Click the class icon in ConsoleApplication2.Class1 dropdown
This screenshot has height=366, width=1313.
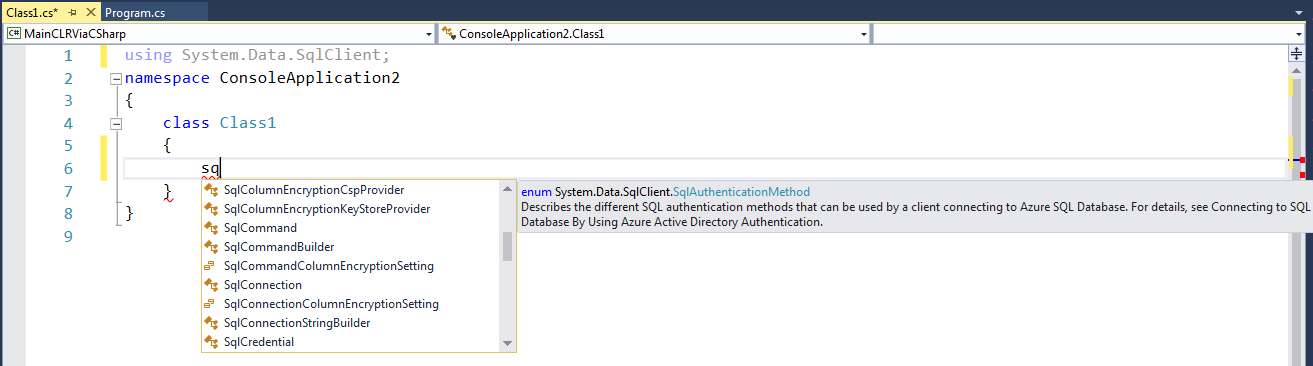(x=449, y=34)
